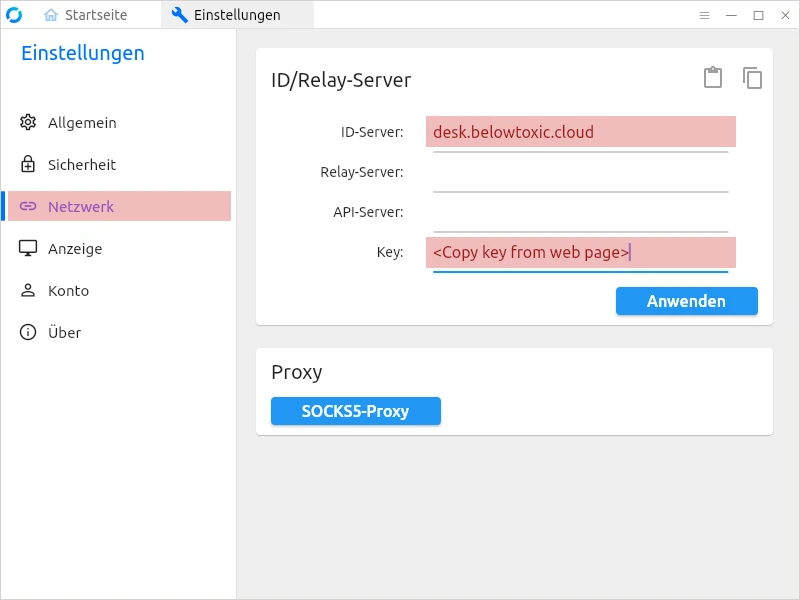
Task: Click the monitor icon next to Anzeige
Action: [x=29, y=248]
